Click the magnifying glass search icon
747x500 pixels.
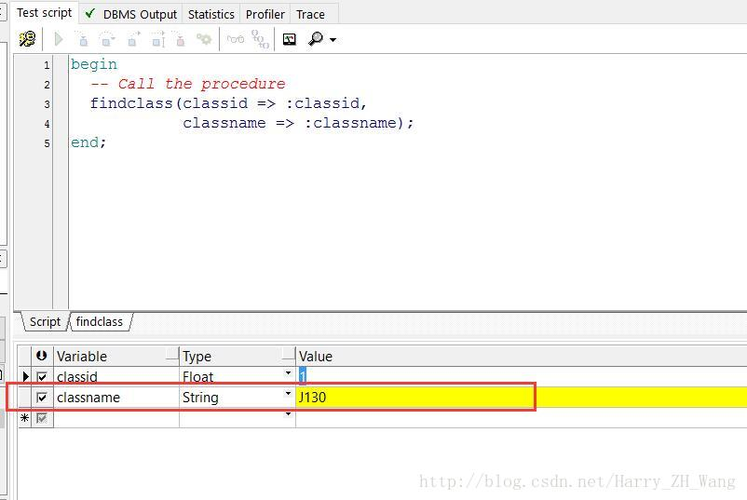316,39
